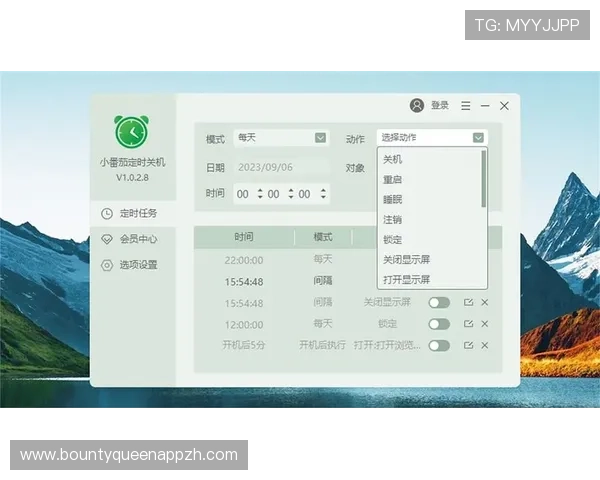The image size is (600, 480).
Task: Delete the 12:00:00 锁定 task
Action: (484, 324)
